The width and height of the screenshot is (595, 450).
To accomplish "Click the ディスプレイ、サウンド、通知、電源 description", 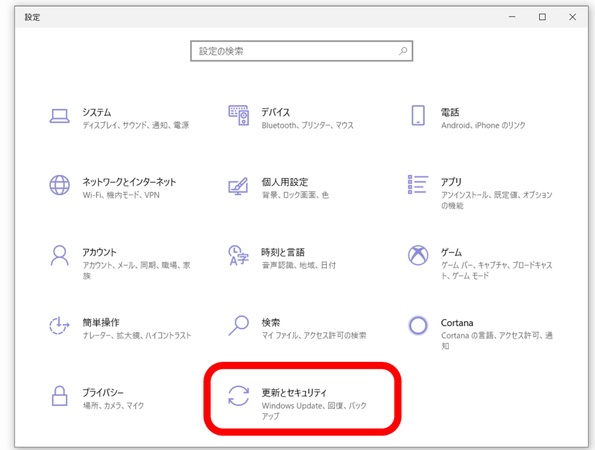I will click(136, 125).
